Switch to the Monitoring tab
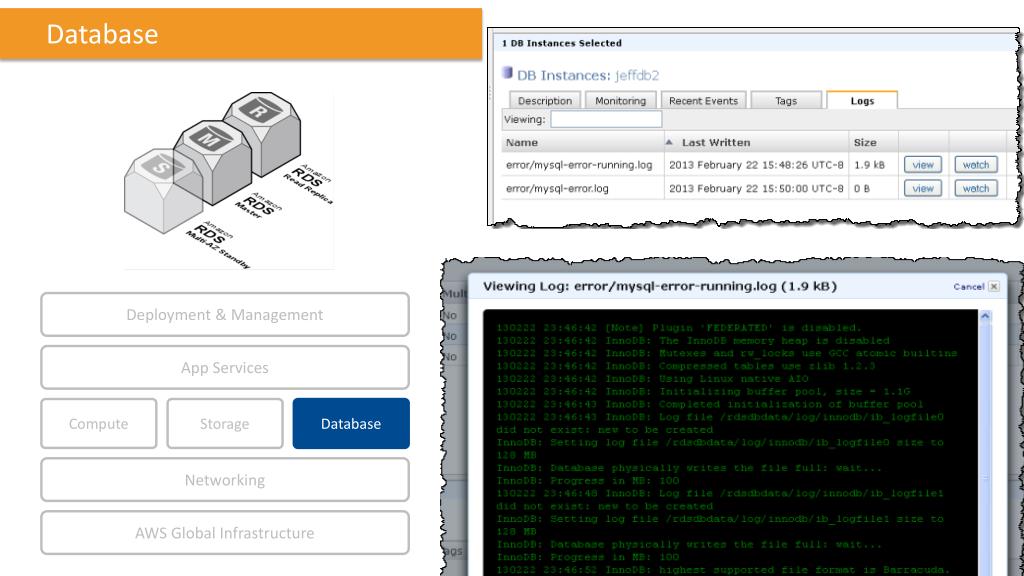 pyautogui.click(x=620, y=101)
